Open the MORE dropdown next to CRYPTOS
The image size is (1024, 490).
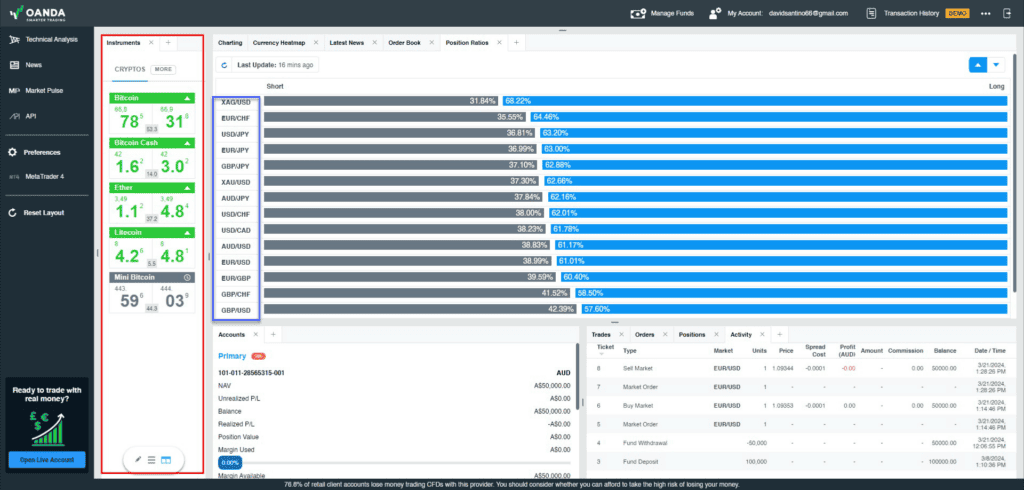point(163,69)
